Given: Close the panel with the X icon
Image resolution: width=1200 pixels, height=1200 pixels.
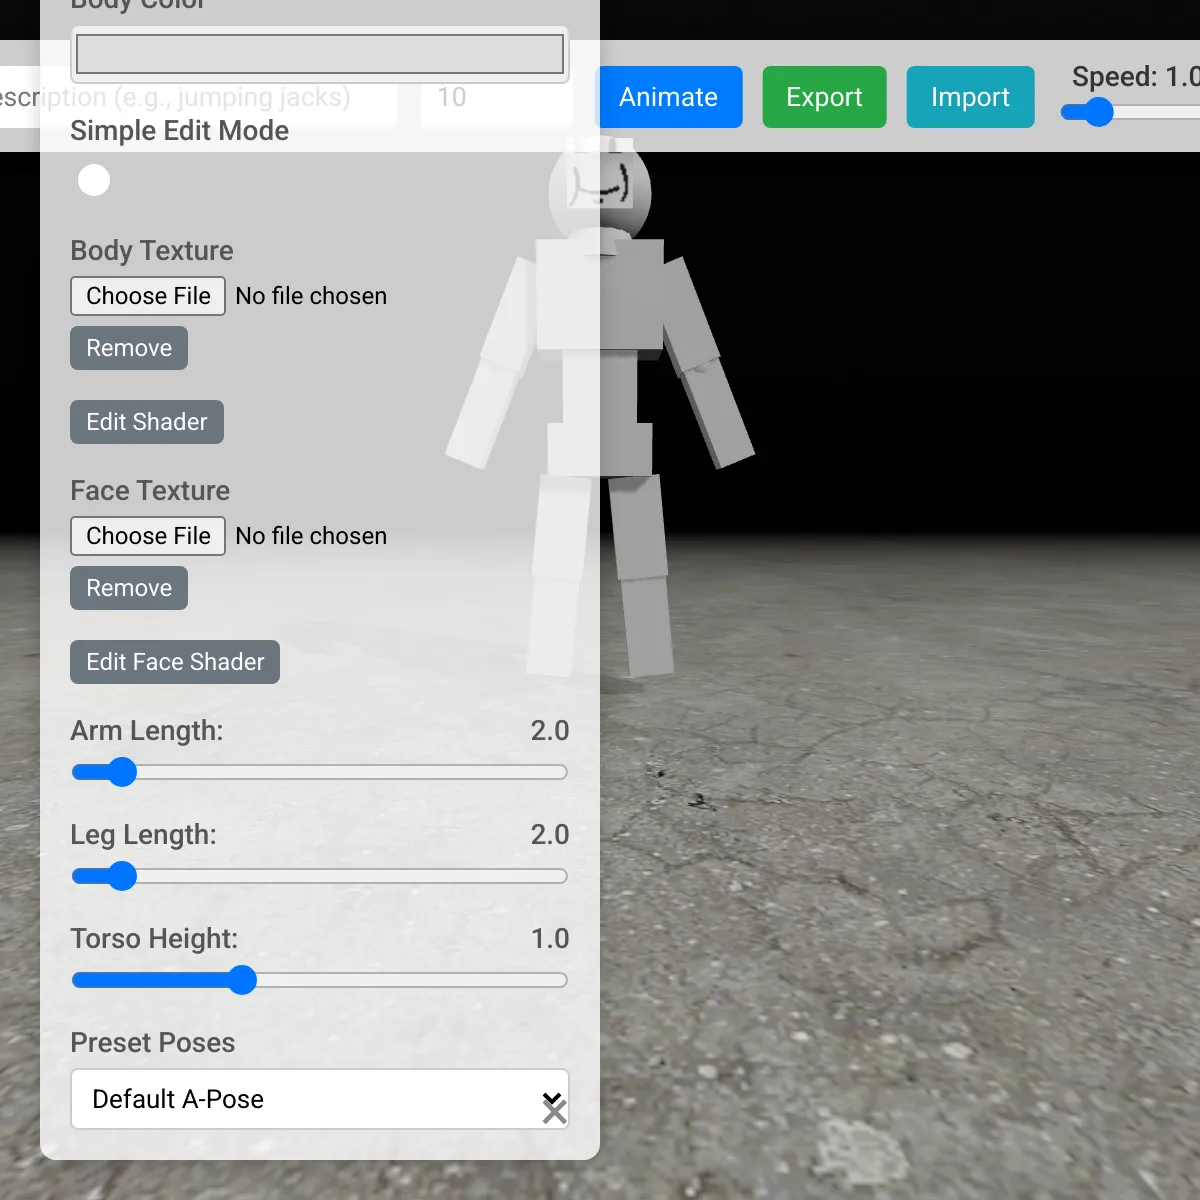Looking at the screenshot, I should coord(555,1112).
